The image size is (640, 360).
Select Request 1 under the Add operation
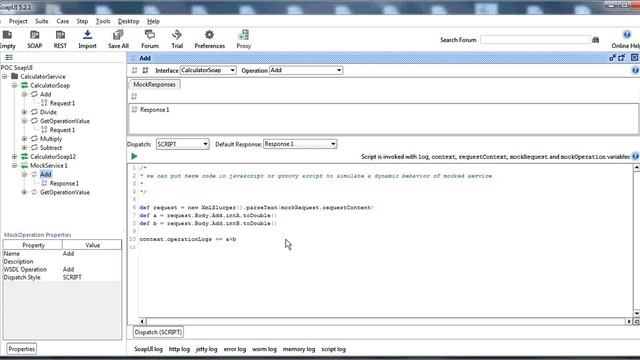pos(62,103)
